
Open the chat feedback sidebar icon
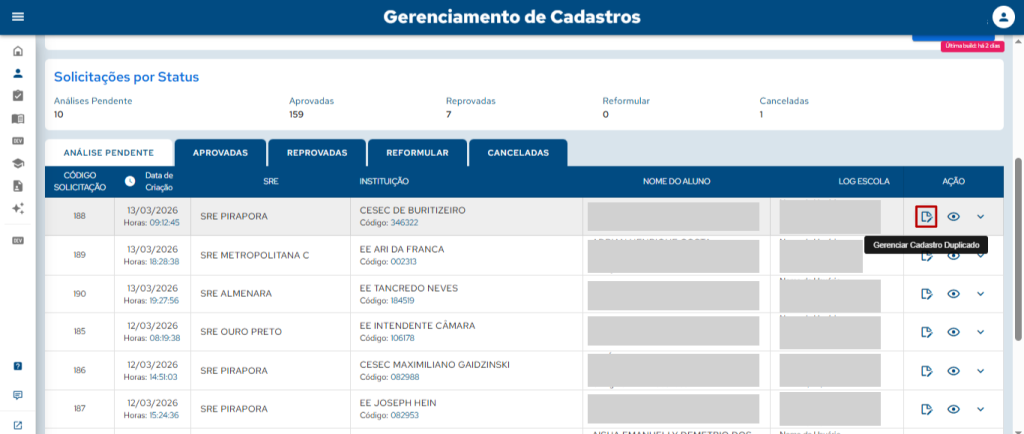coord(17,395)
